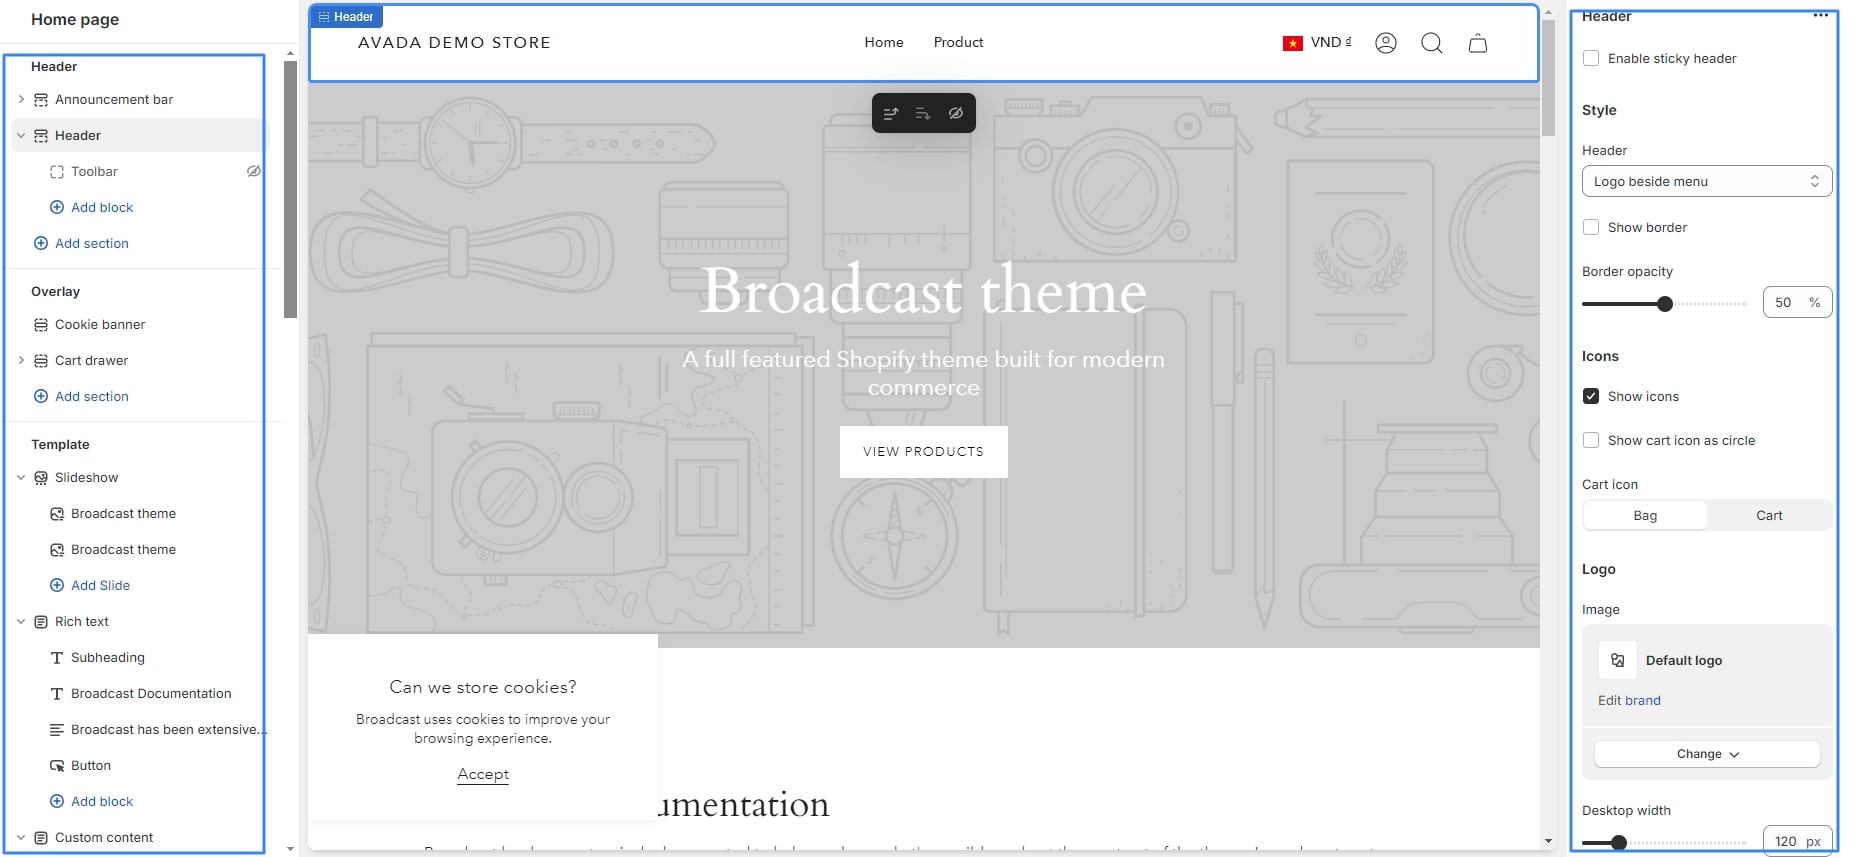Open the cart bag icon in store header
The height and width of the screenshot is (857, 1849).
1477,43
